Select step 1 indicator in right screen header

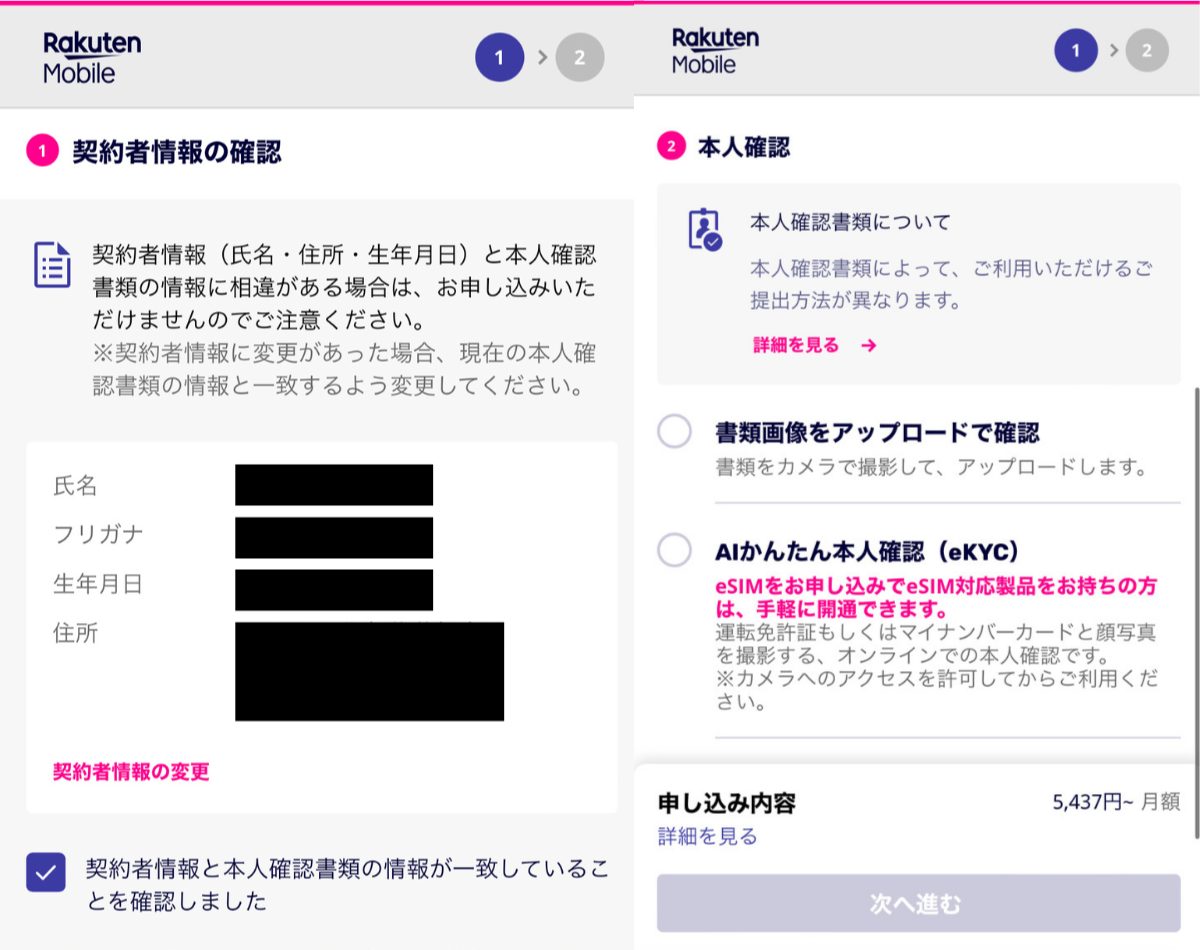coord(1076,50)
